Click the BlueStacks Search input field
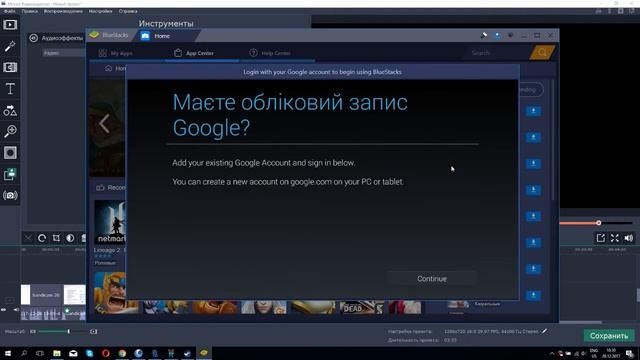This screenshot has width=640, height=360. tap(497, 53)
